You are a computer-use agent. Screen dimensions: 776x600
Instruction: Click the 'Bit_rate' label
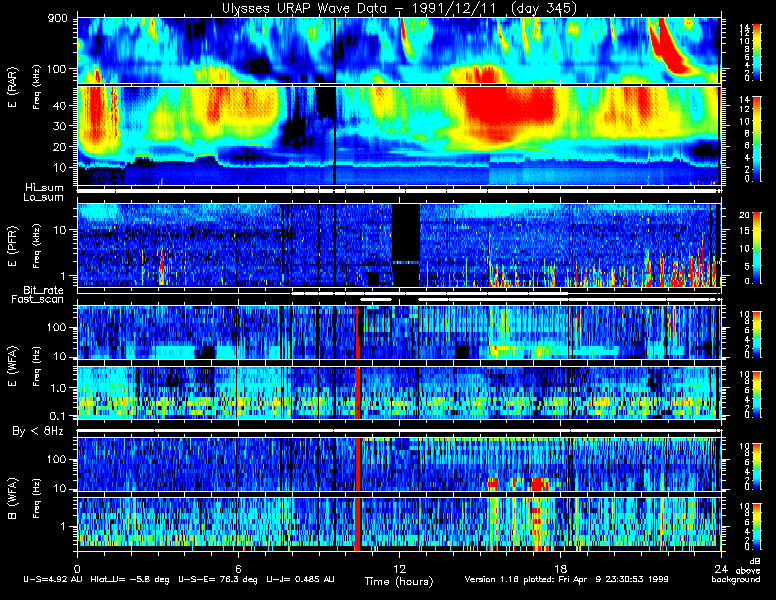pos(44,290)
